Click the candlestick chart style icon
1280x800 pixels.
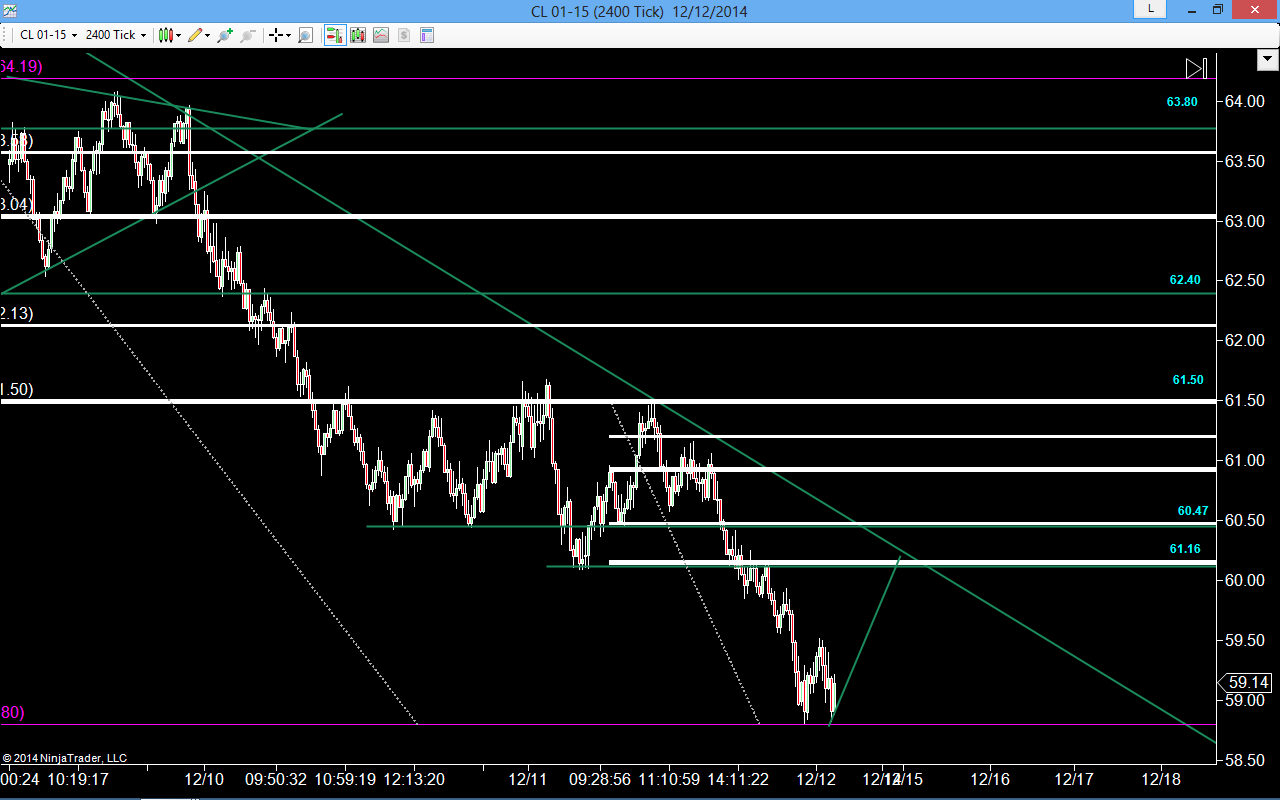(166, 35)
